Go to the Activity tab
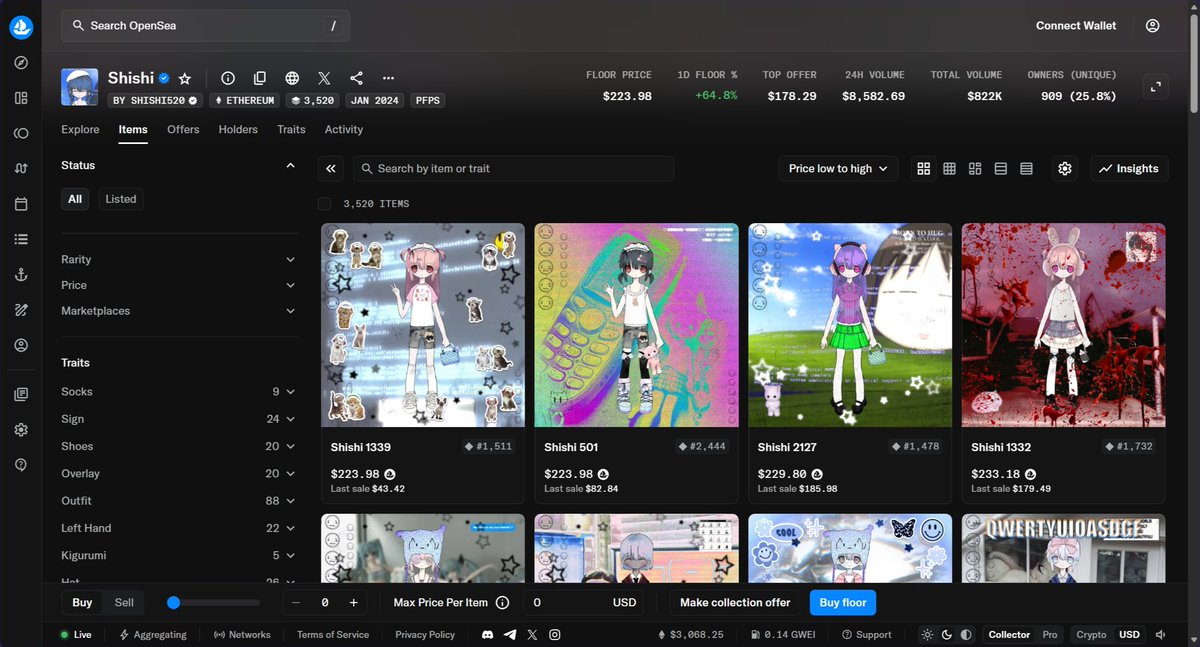 tap(344, 129)
